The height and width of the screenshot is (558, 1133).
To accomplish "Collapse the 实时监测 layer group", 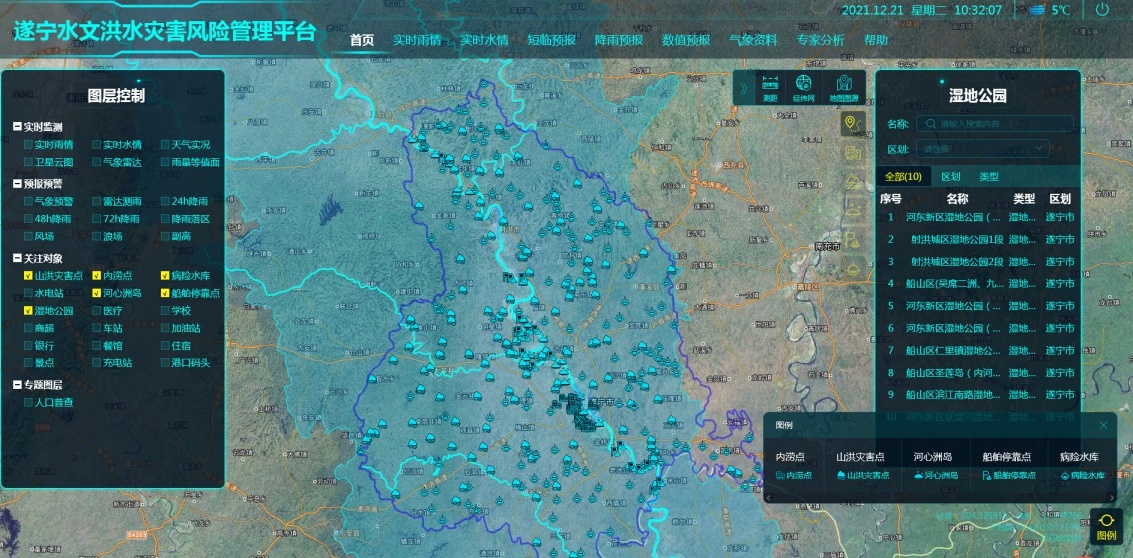I will click(17, 128).
